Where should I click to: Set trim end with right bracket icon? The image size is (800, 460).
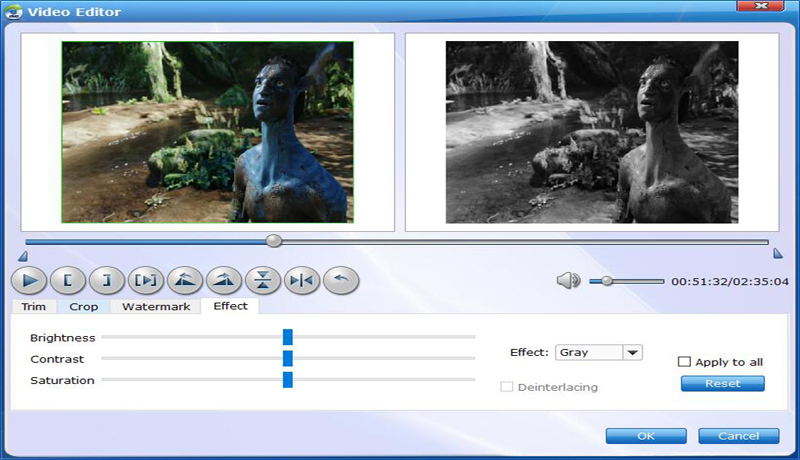coord(105,281)
